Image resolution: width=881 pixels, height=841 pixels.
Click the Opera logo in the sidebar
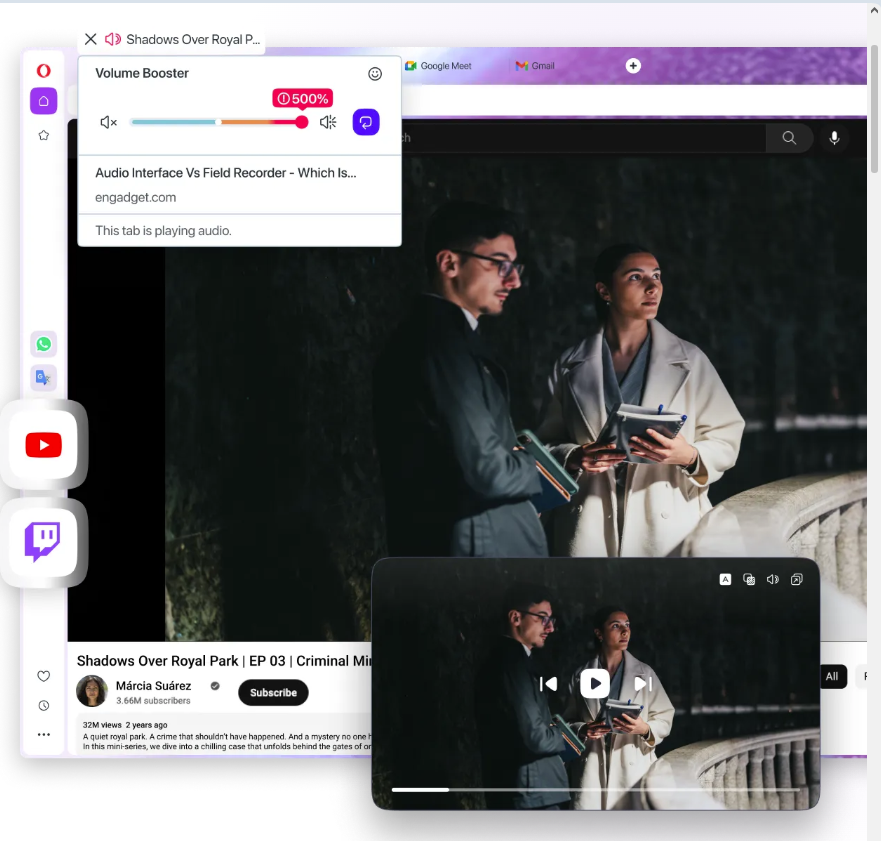(43, 71)
